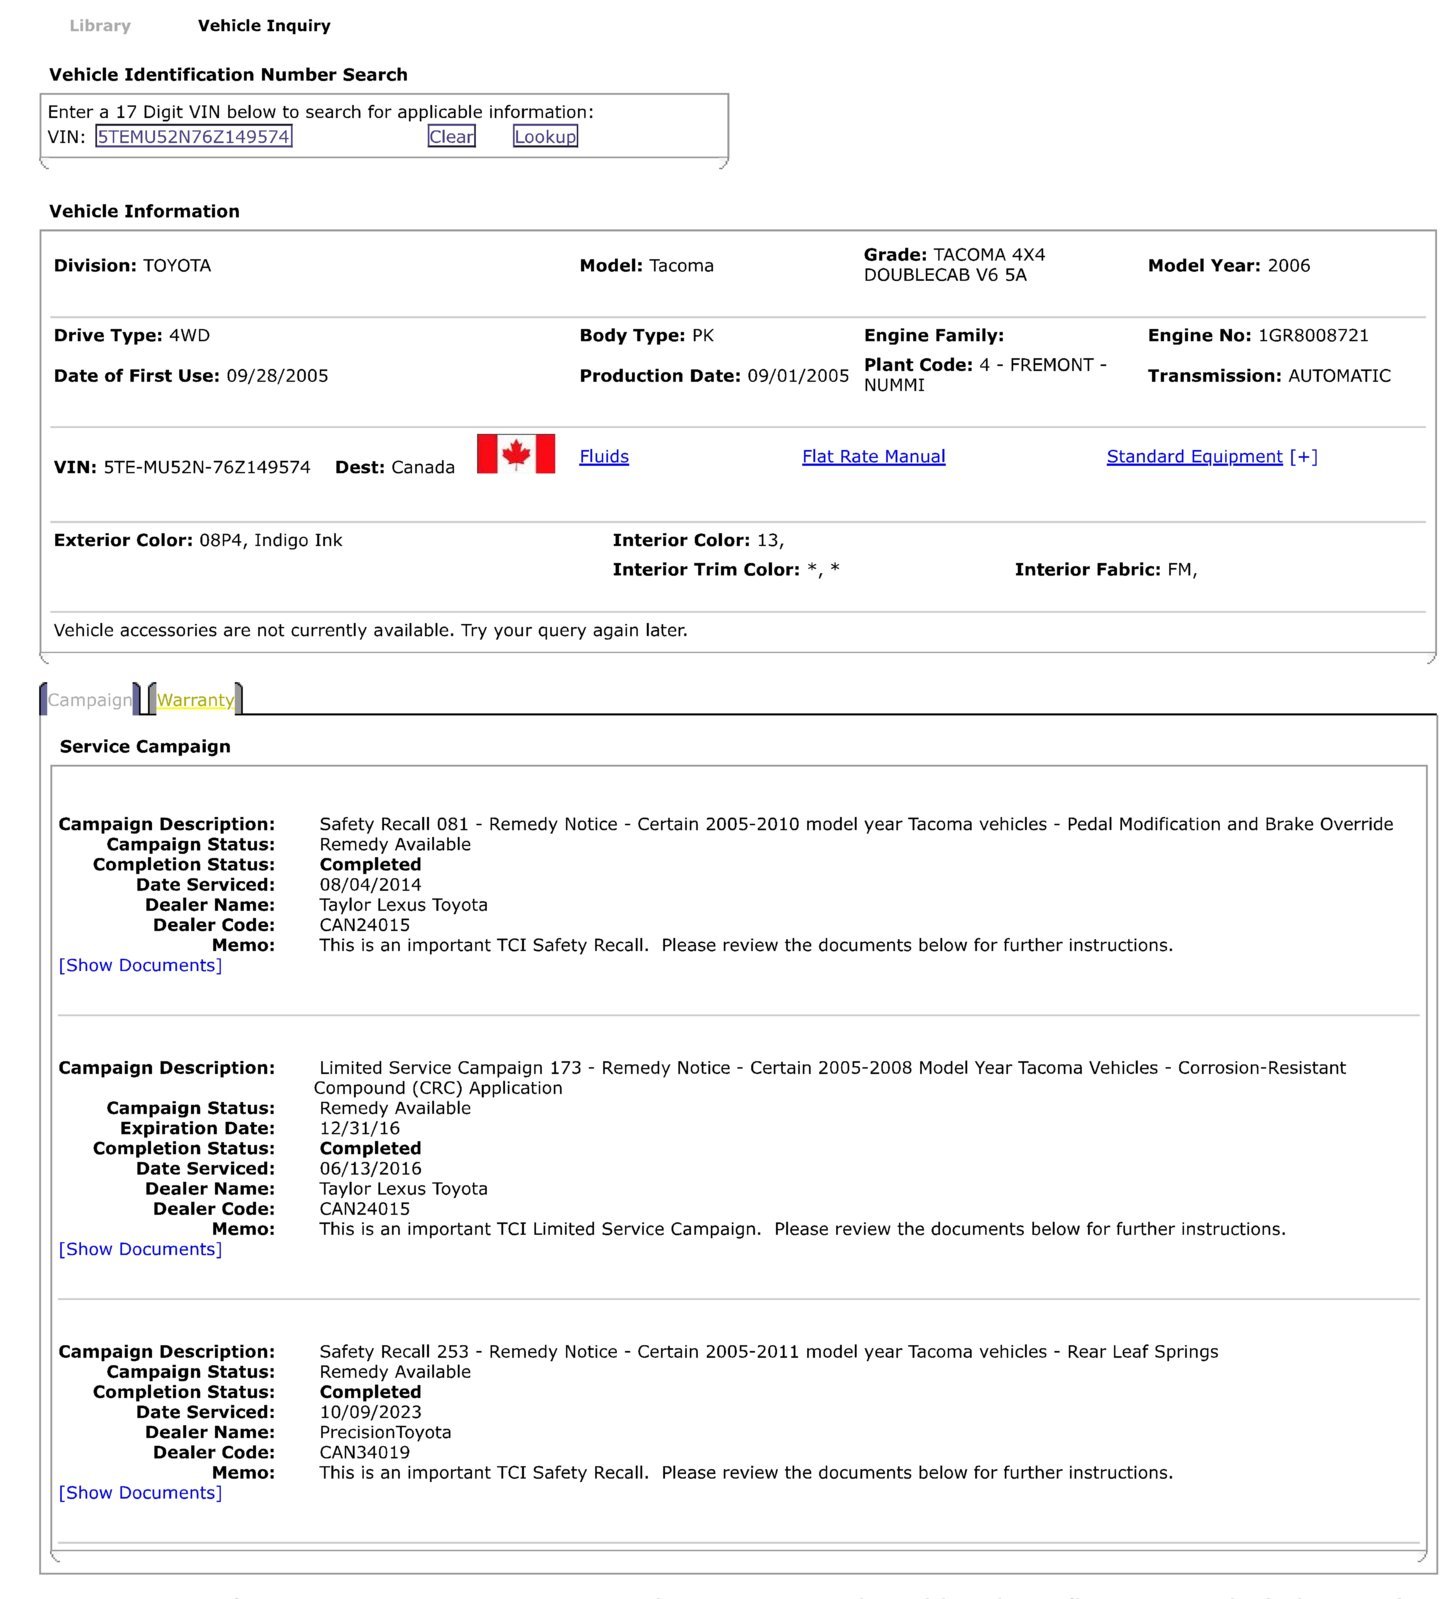Image resolution: width=1446 pixels, height=1599 pixels.
Task: Run the VIN Lookup
Action: point(545,137)
